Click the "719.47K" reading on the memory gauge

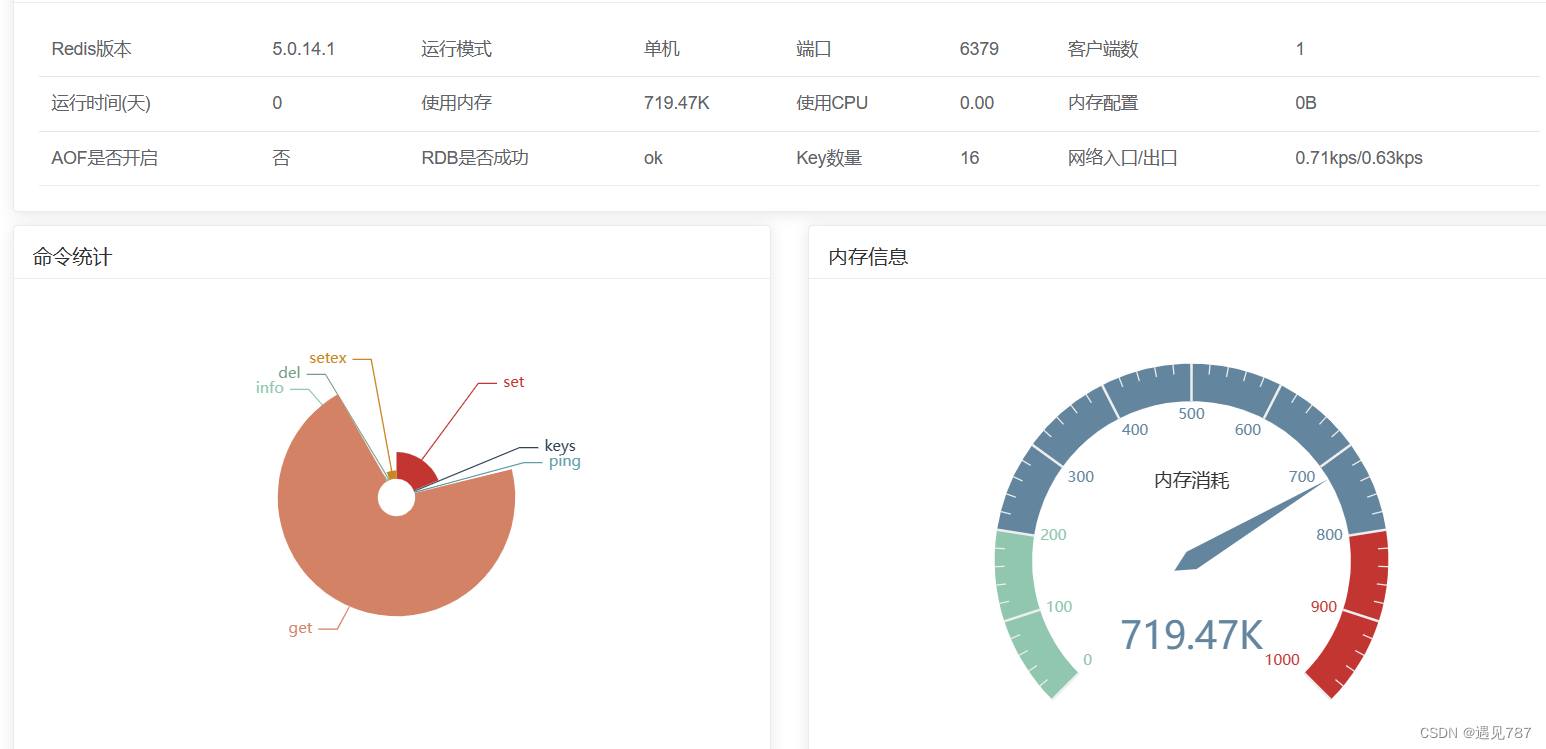coord(1192,634)
